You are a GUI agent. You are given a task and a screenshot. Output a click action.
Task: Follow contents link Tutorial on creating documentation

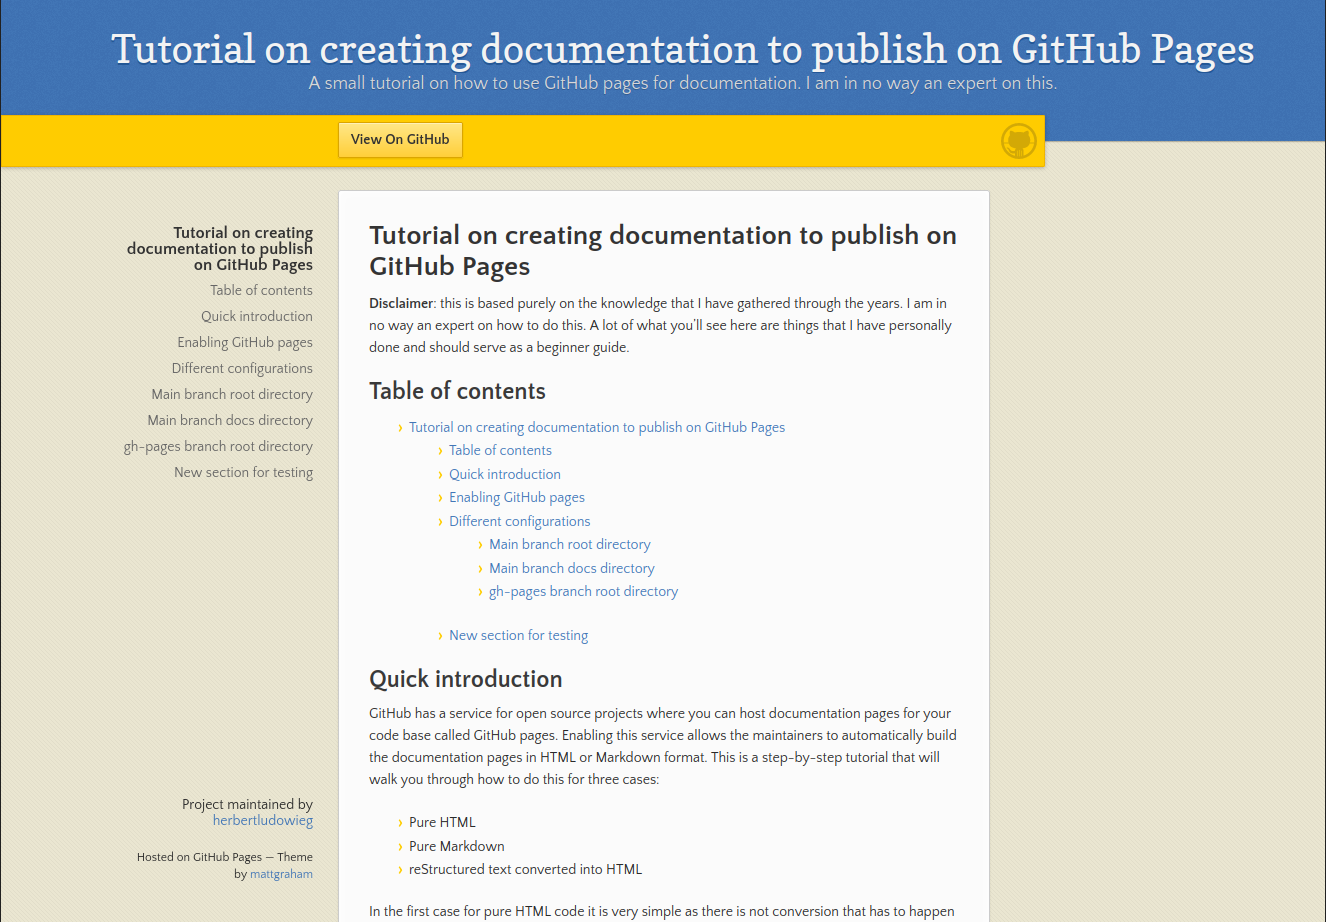(597, 427)
